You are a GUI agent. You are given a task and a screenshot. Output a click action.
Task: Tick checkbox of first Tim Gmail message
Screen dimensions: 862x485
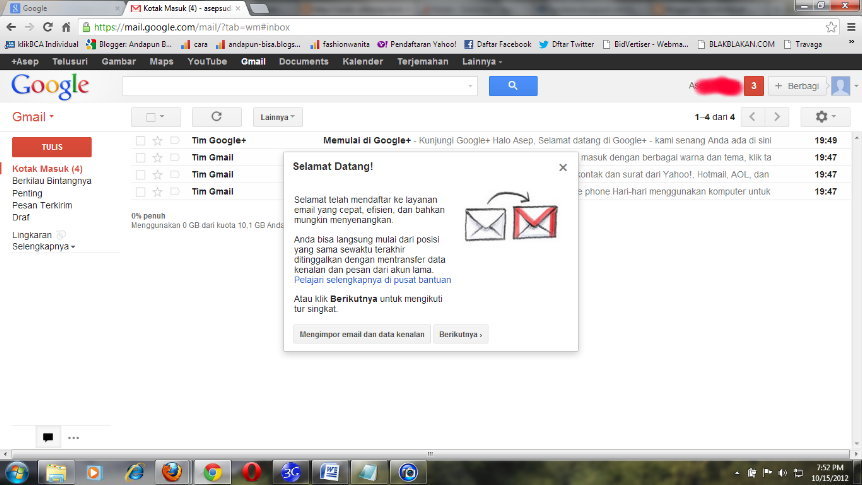click(x=141, y=158)
